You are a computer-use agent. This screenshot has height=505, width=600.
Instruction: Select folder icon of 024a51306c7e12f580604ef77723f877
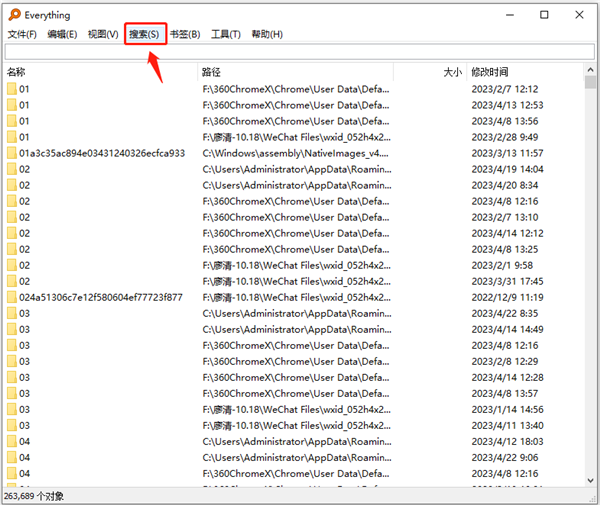tap(12, 297)
